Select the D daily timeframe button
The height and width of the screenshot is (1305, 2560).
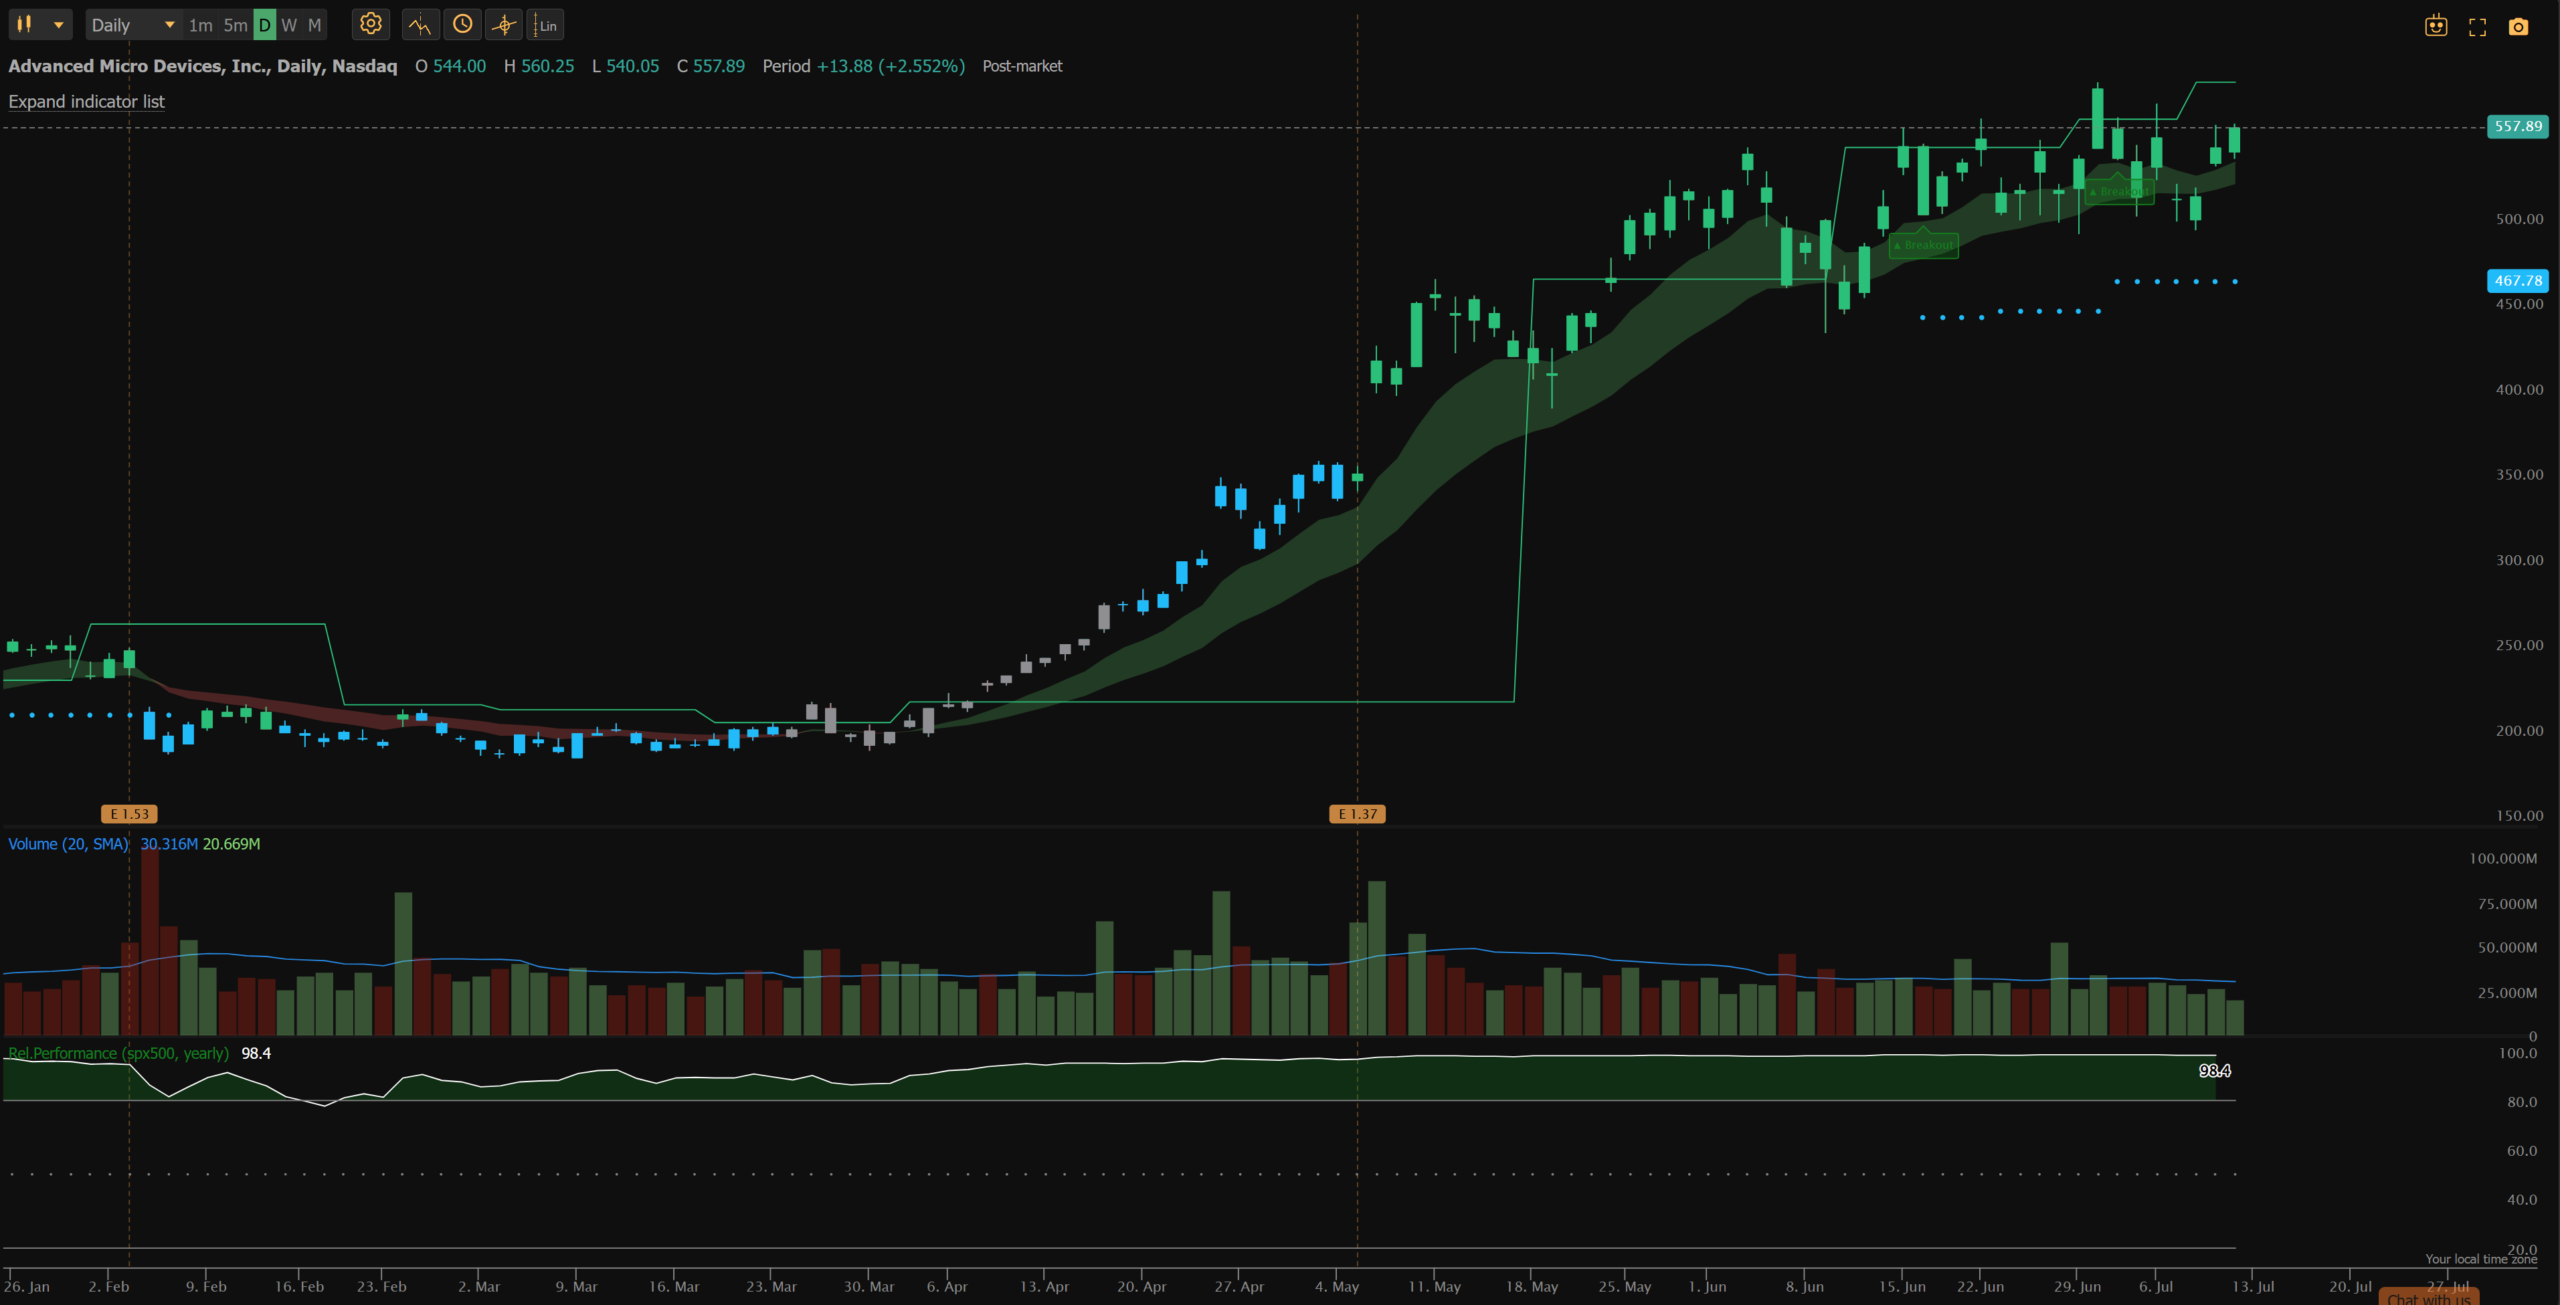(x=264, y=25)
